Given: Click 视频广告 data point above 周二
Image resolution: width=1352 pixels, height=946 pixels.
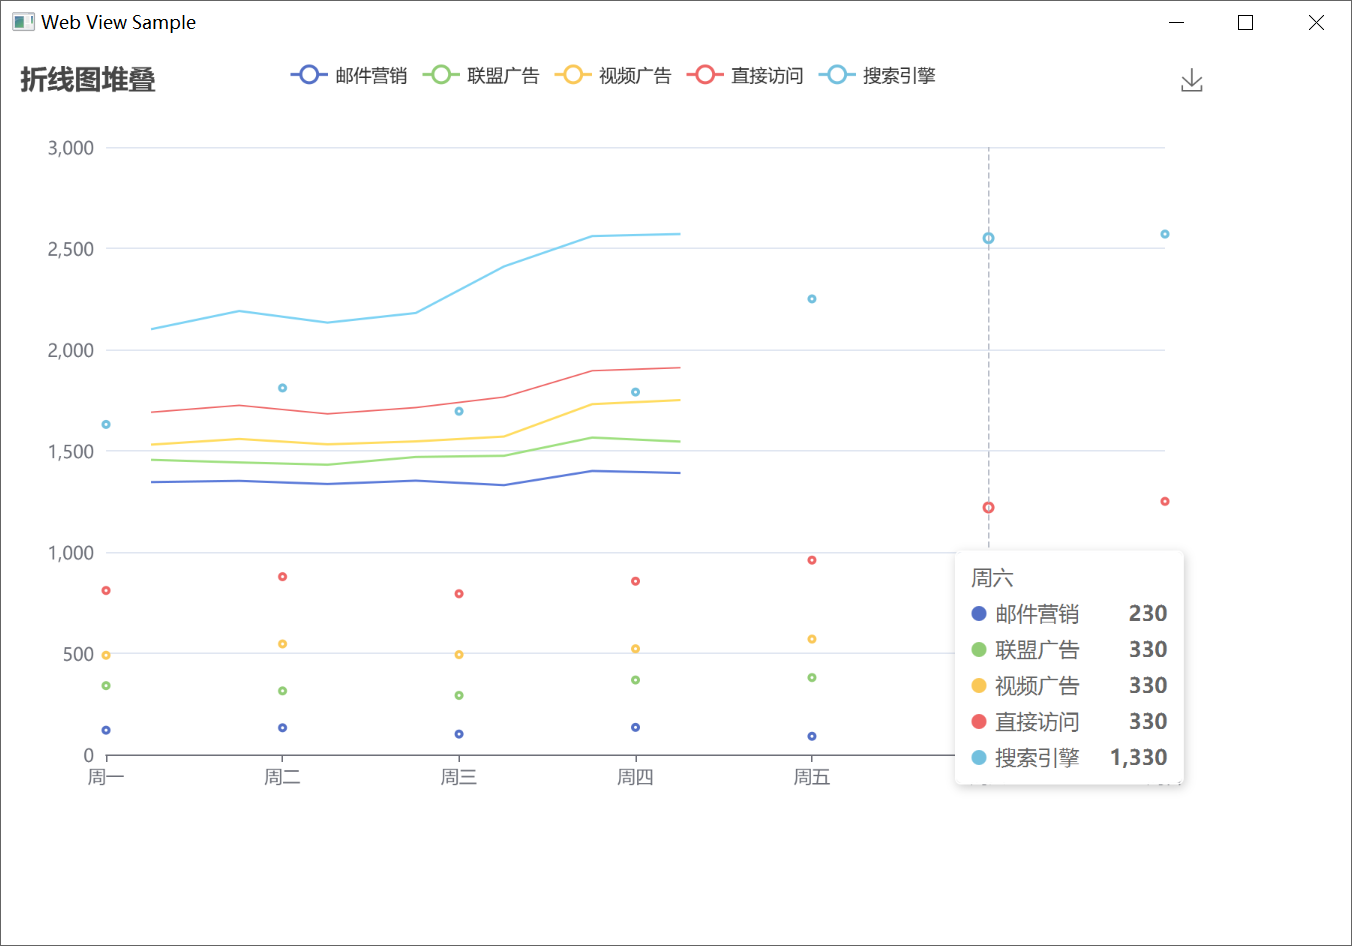Looking at the screenshot, I should (x=282, y=644).
